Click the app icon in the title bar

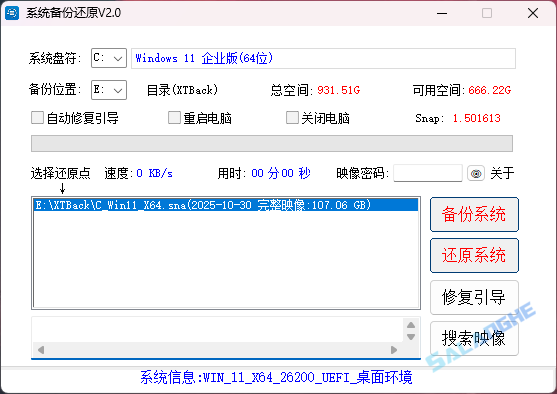[x=12, y=13]
